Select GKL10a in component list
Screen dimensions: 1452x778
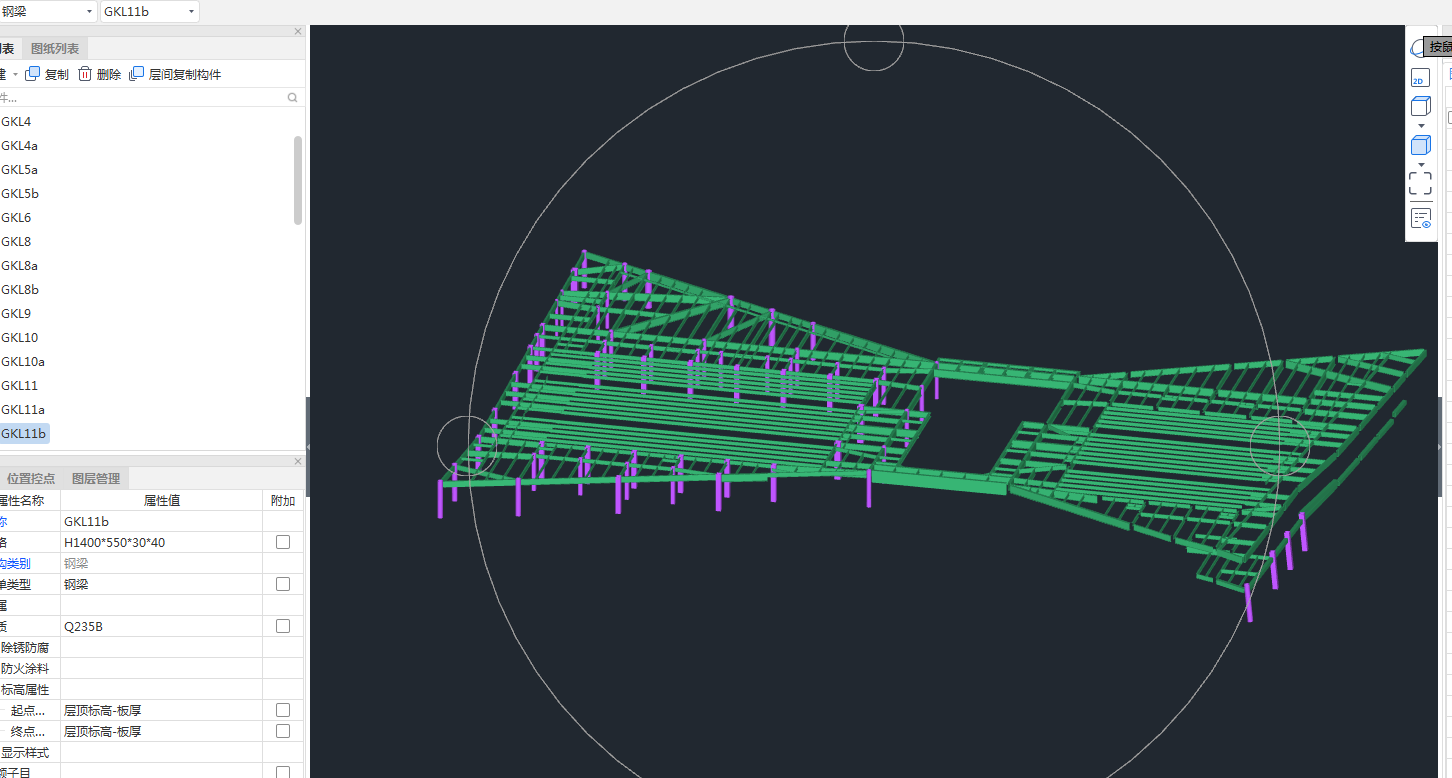click(23, 362)
